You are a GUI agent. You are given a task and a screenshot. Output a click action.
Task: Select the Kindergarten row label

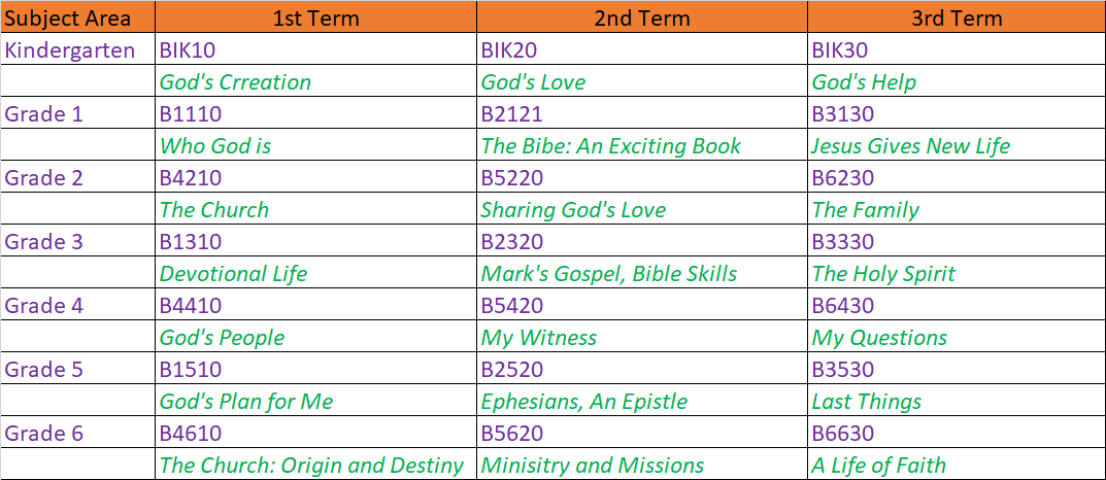click(x=70, y=50)
